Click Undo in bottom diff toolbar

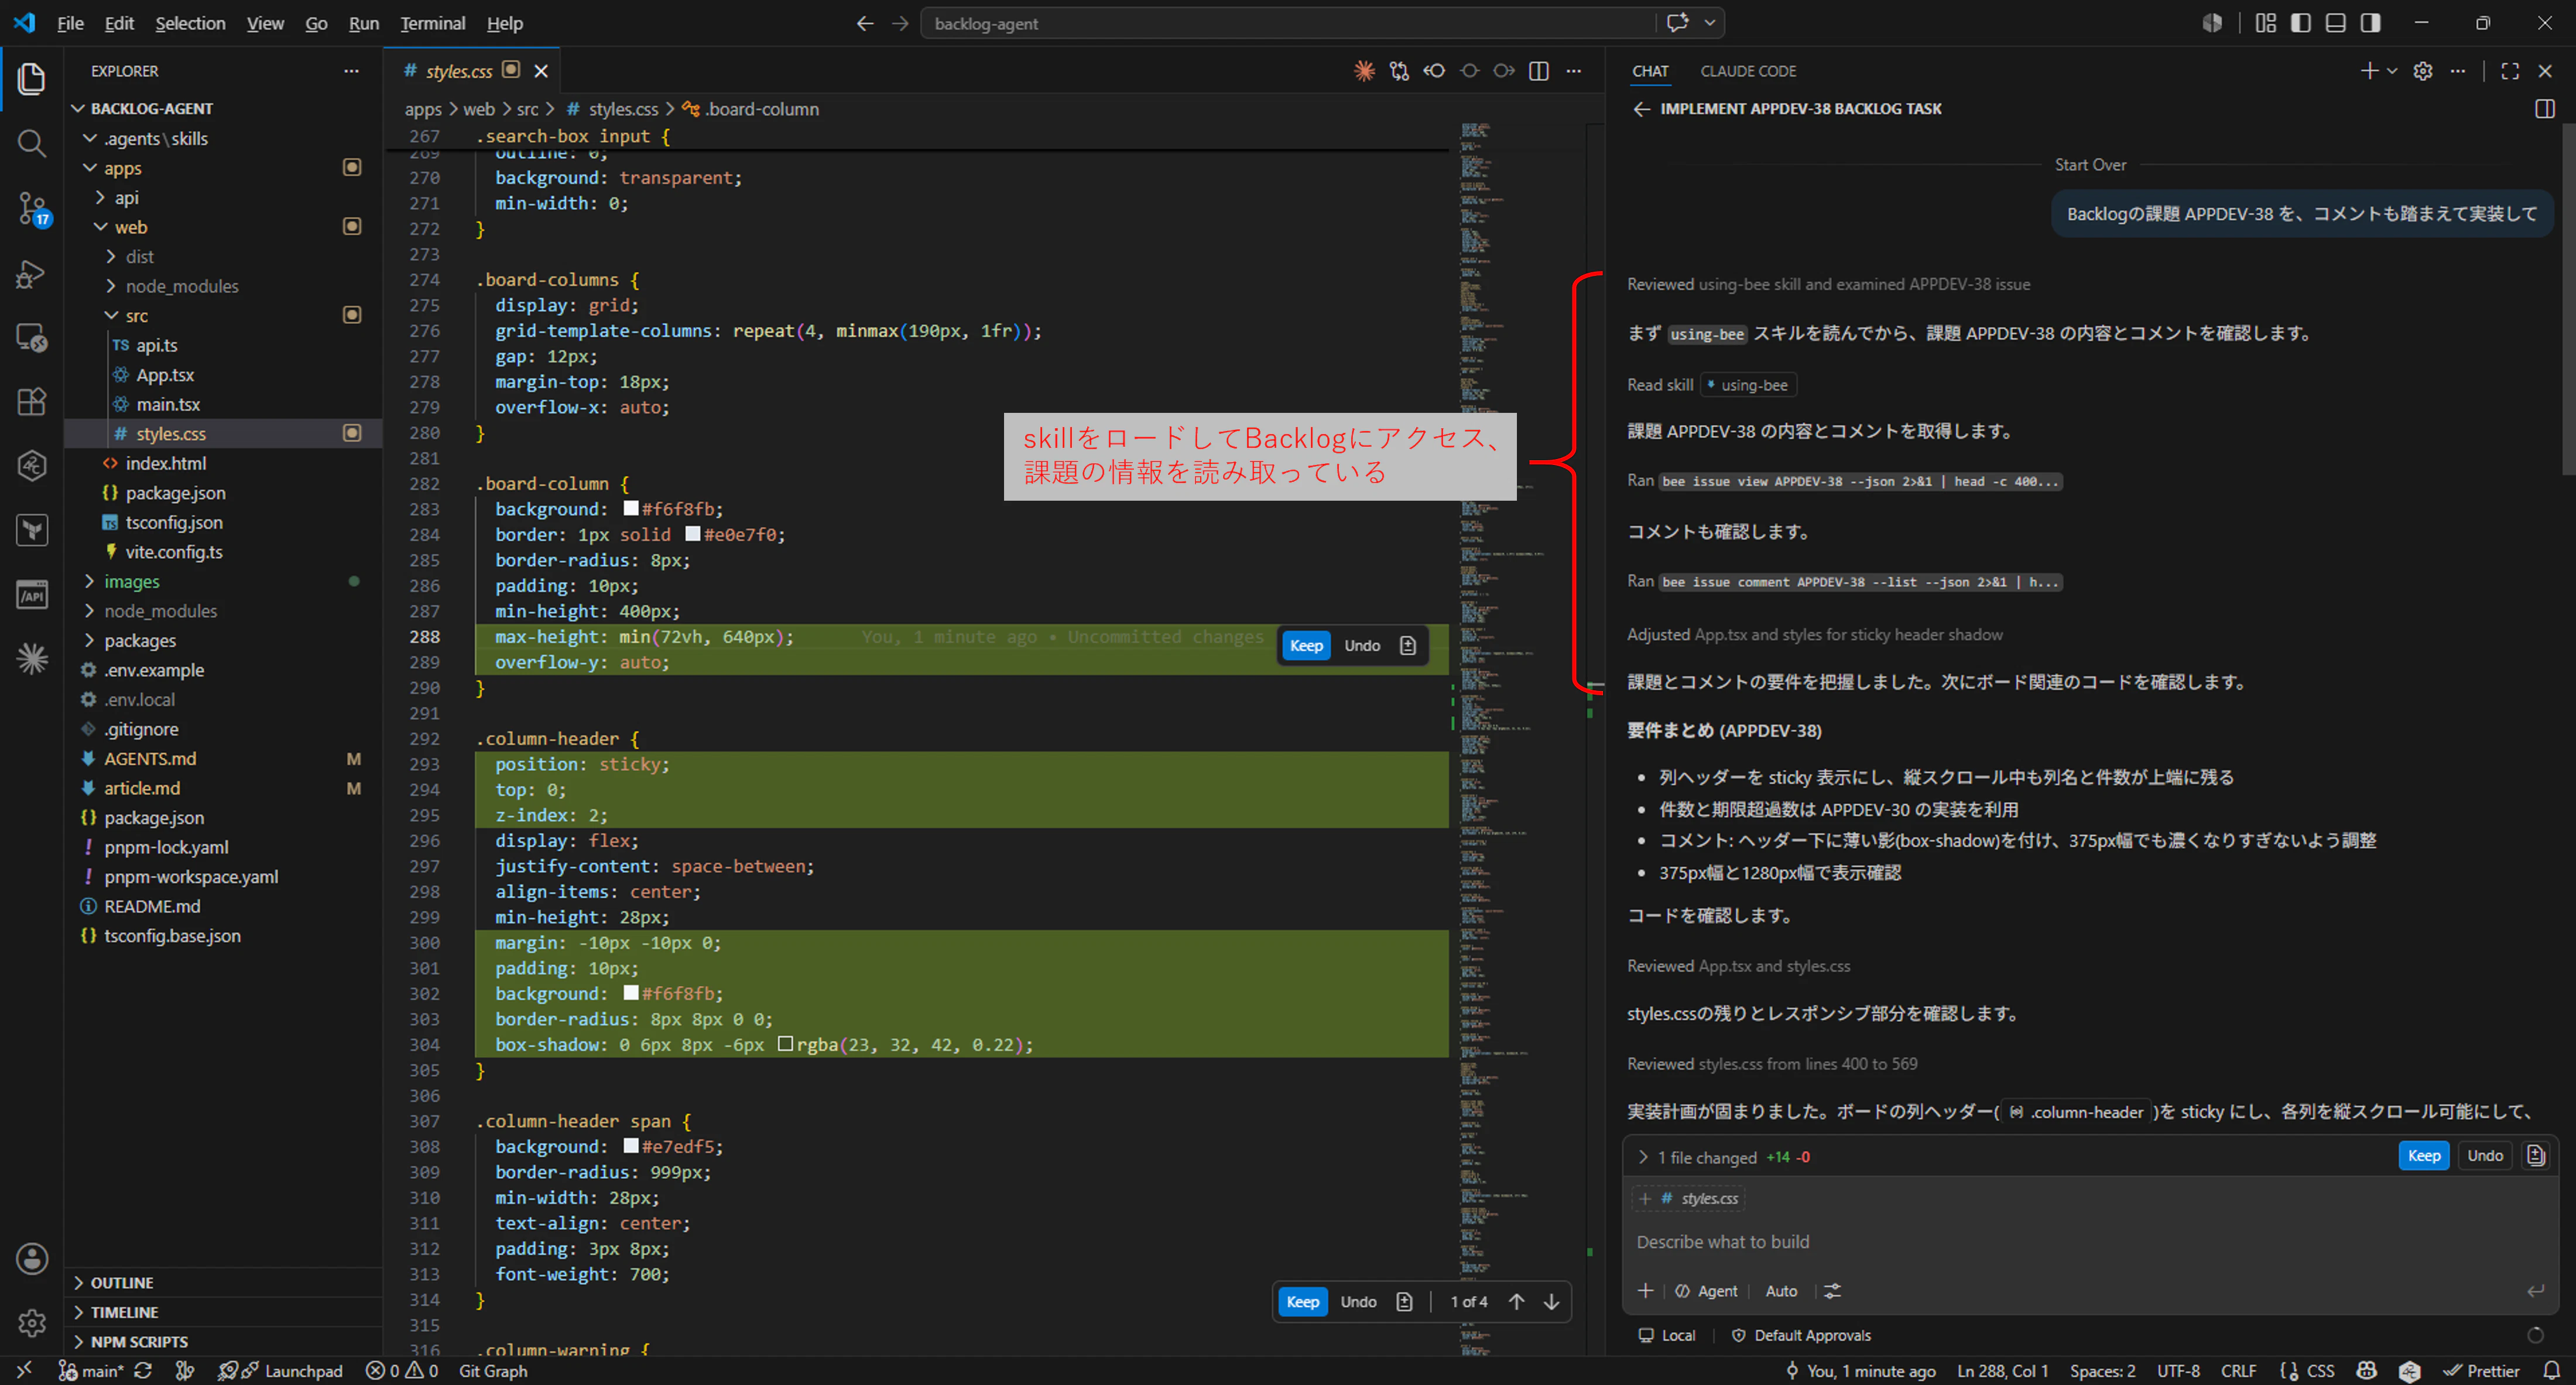click(x=1358, y=1302)
